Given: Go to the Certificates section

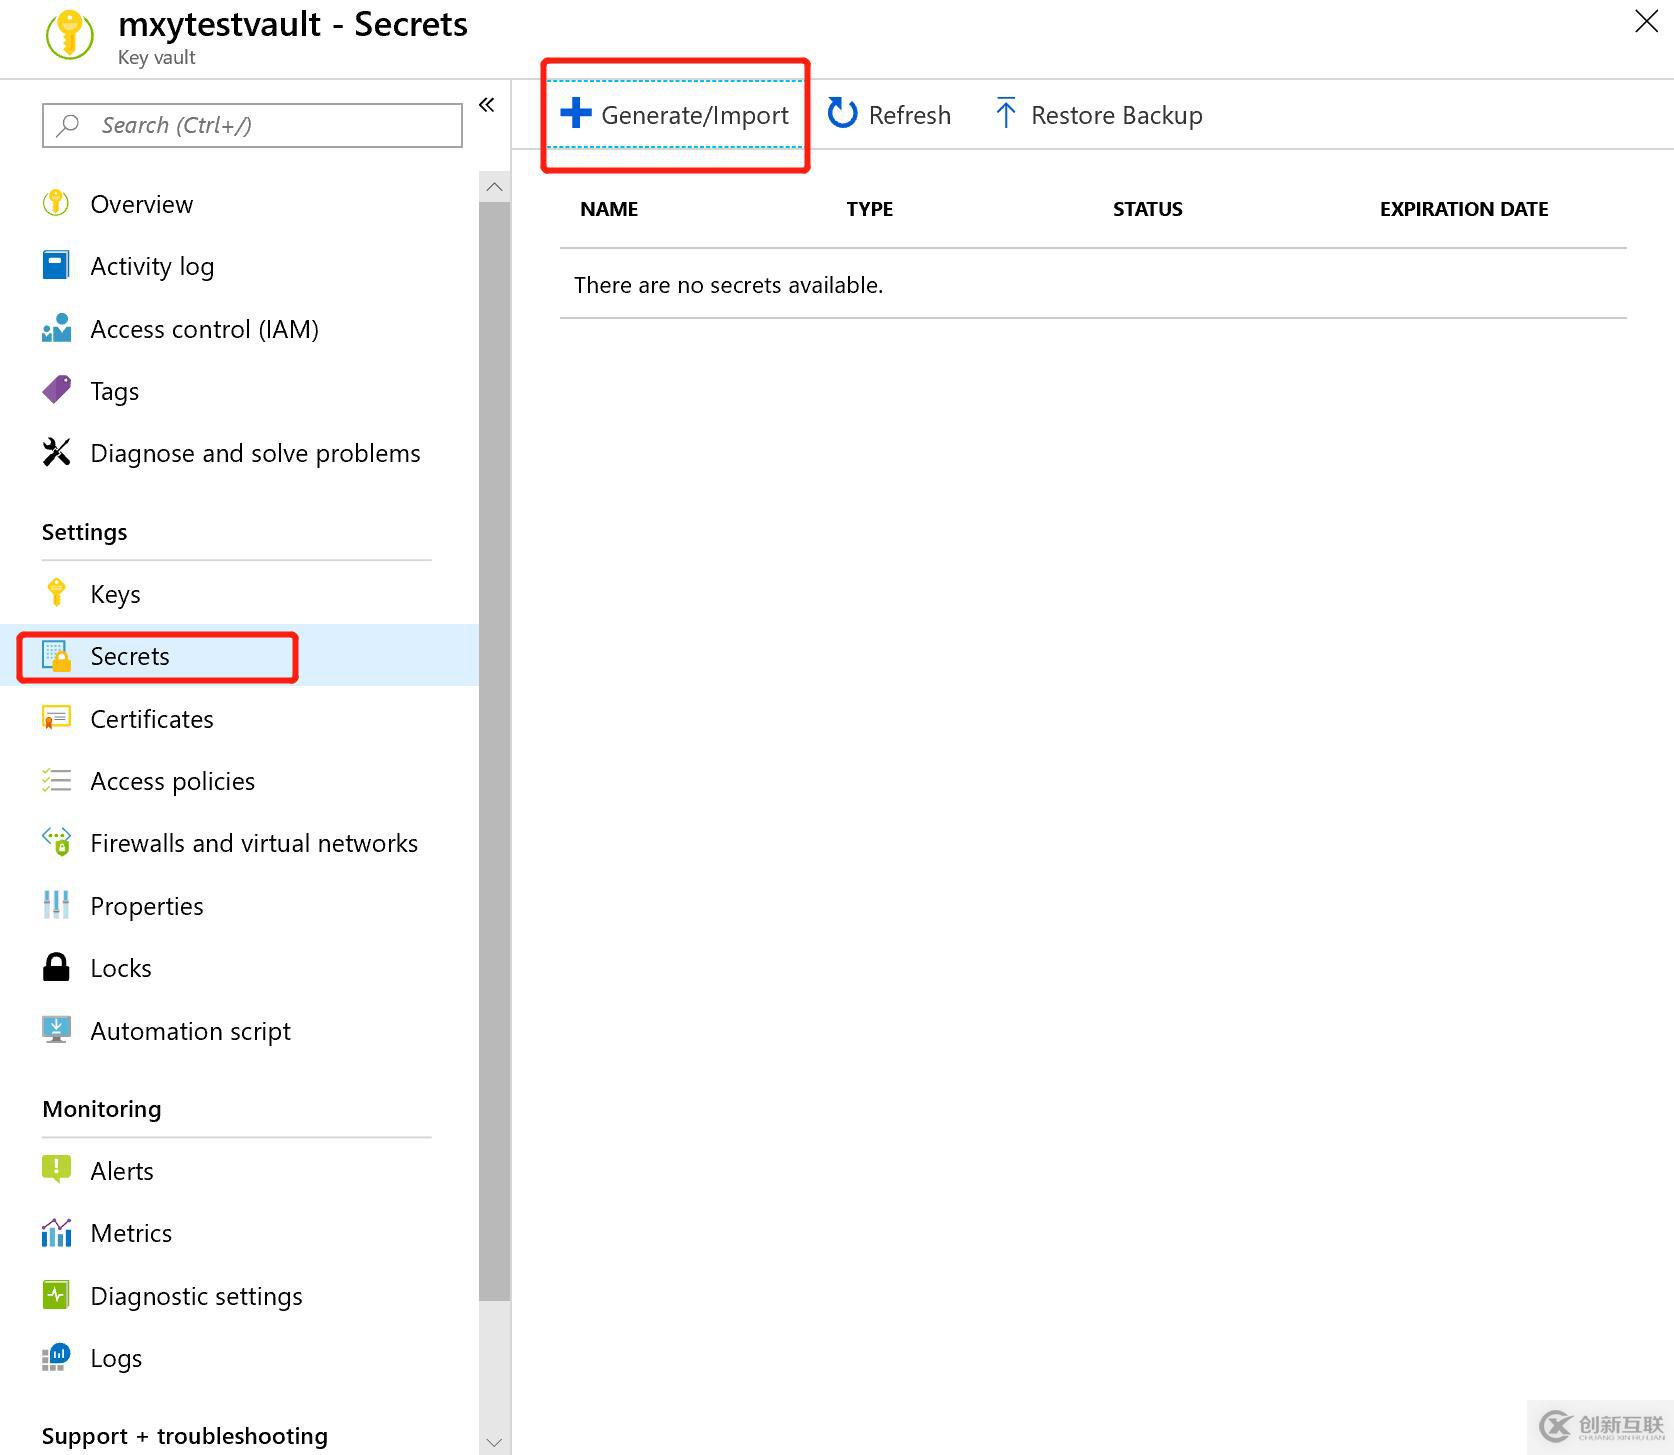Looking at the screenshot, I should click(152, 719).
